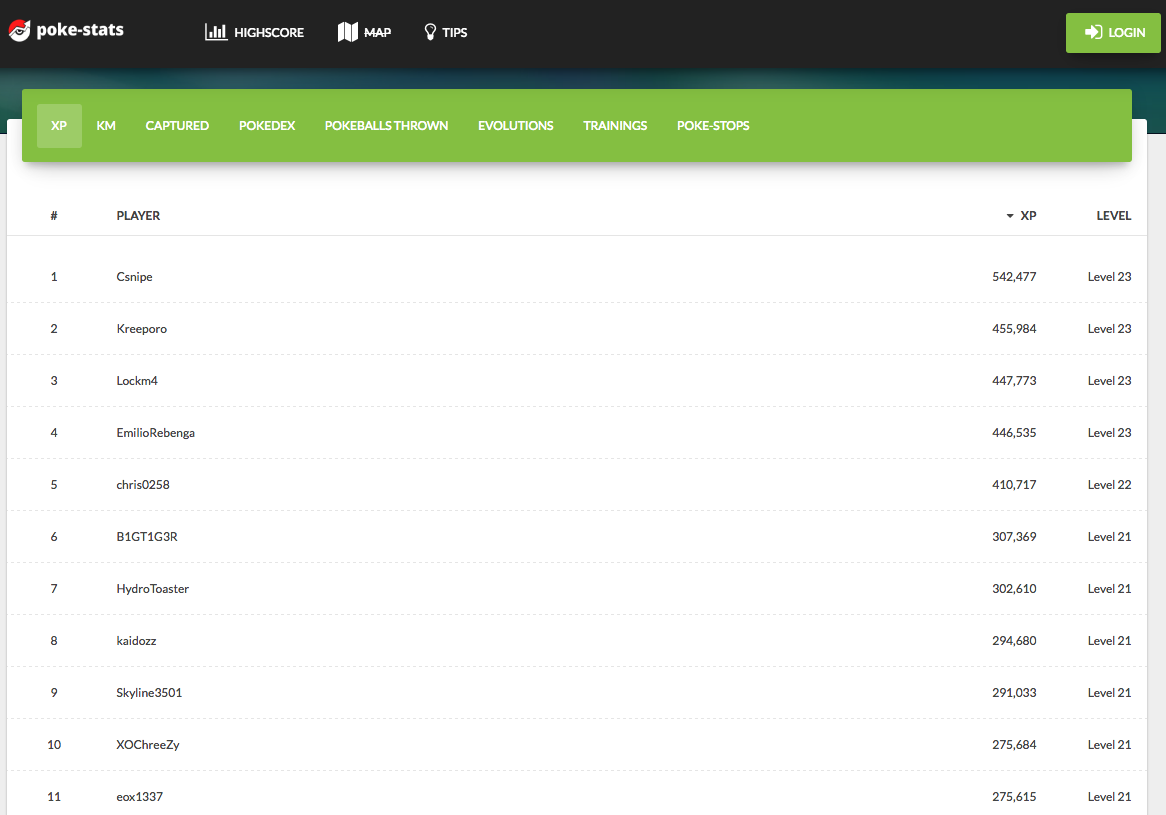Viewport: 1166px width, 815px height.
Task: Open Skyline3501's profile link
Action: point(148,692)
